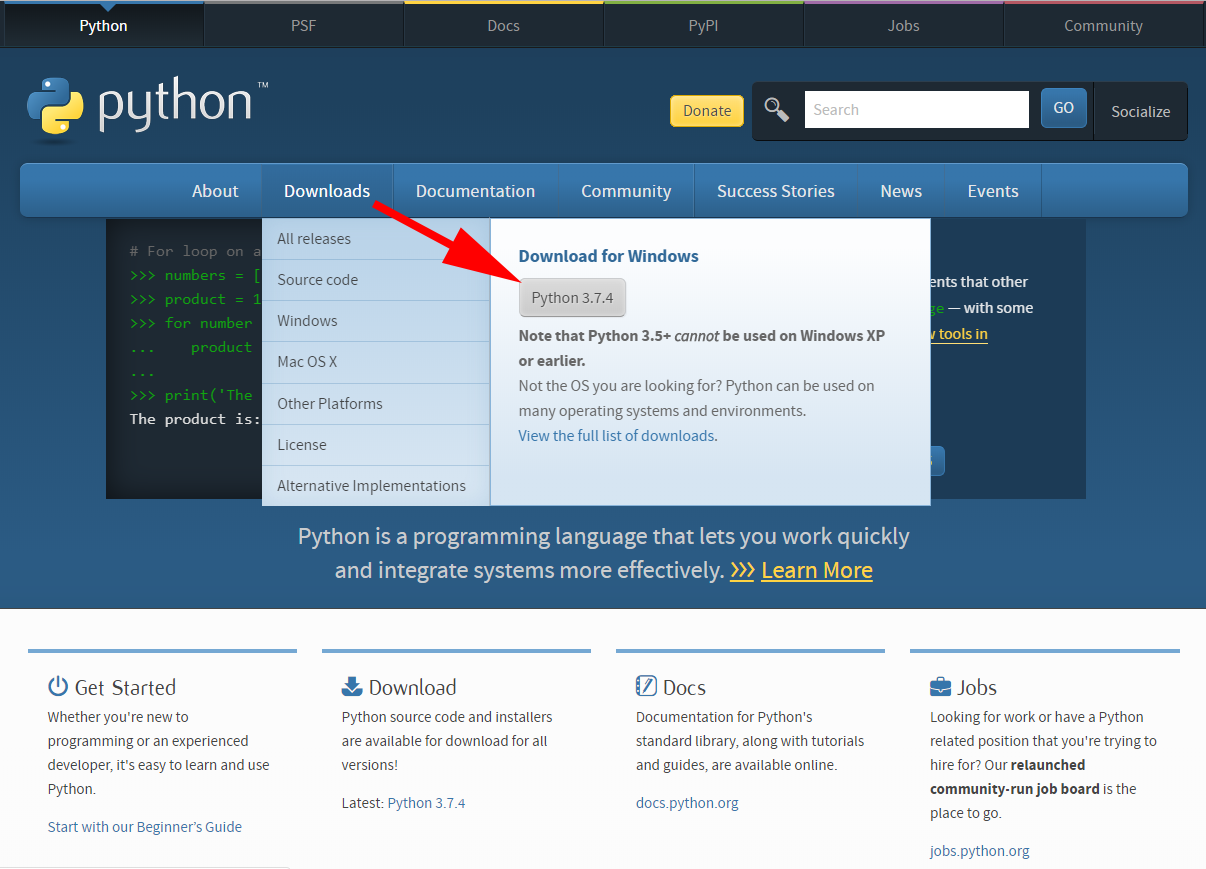Choose Mac OS X in Downloads menu
This screenshot has height=869, width=1206.
click(x=376, y=362)
